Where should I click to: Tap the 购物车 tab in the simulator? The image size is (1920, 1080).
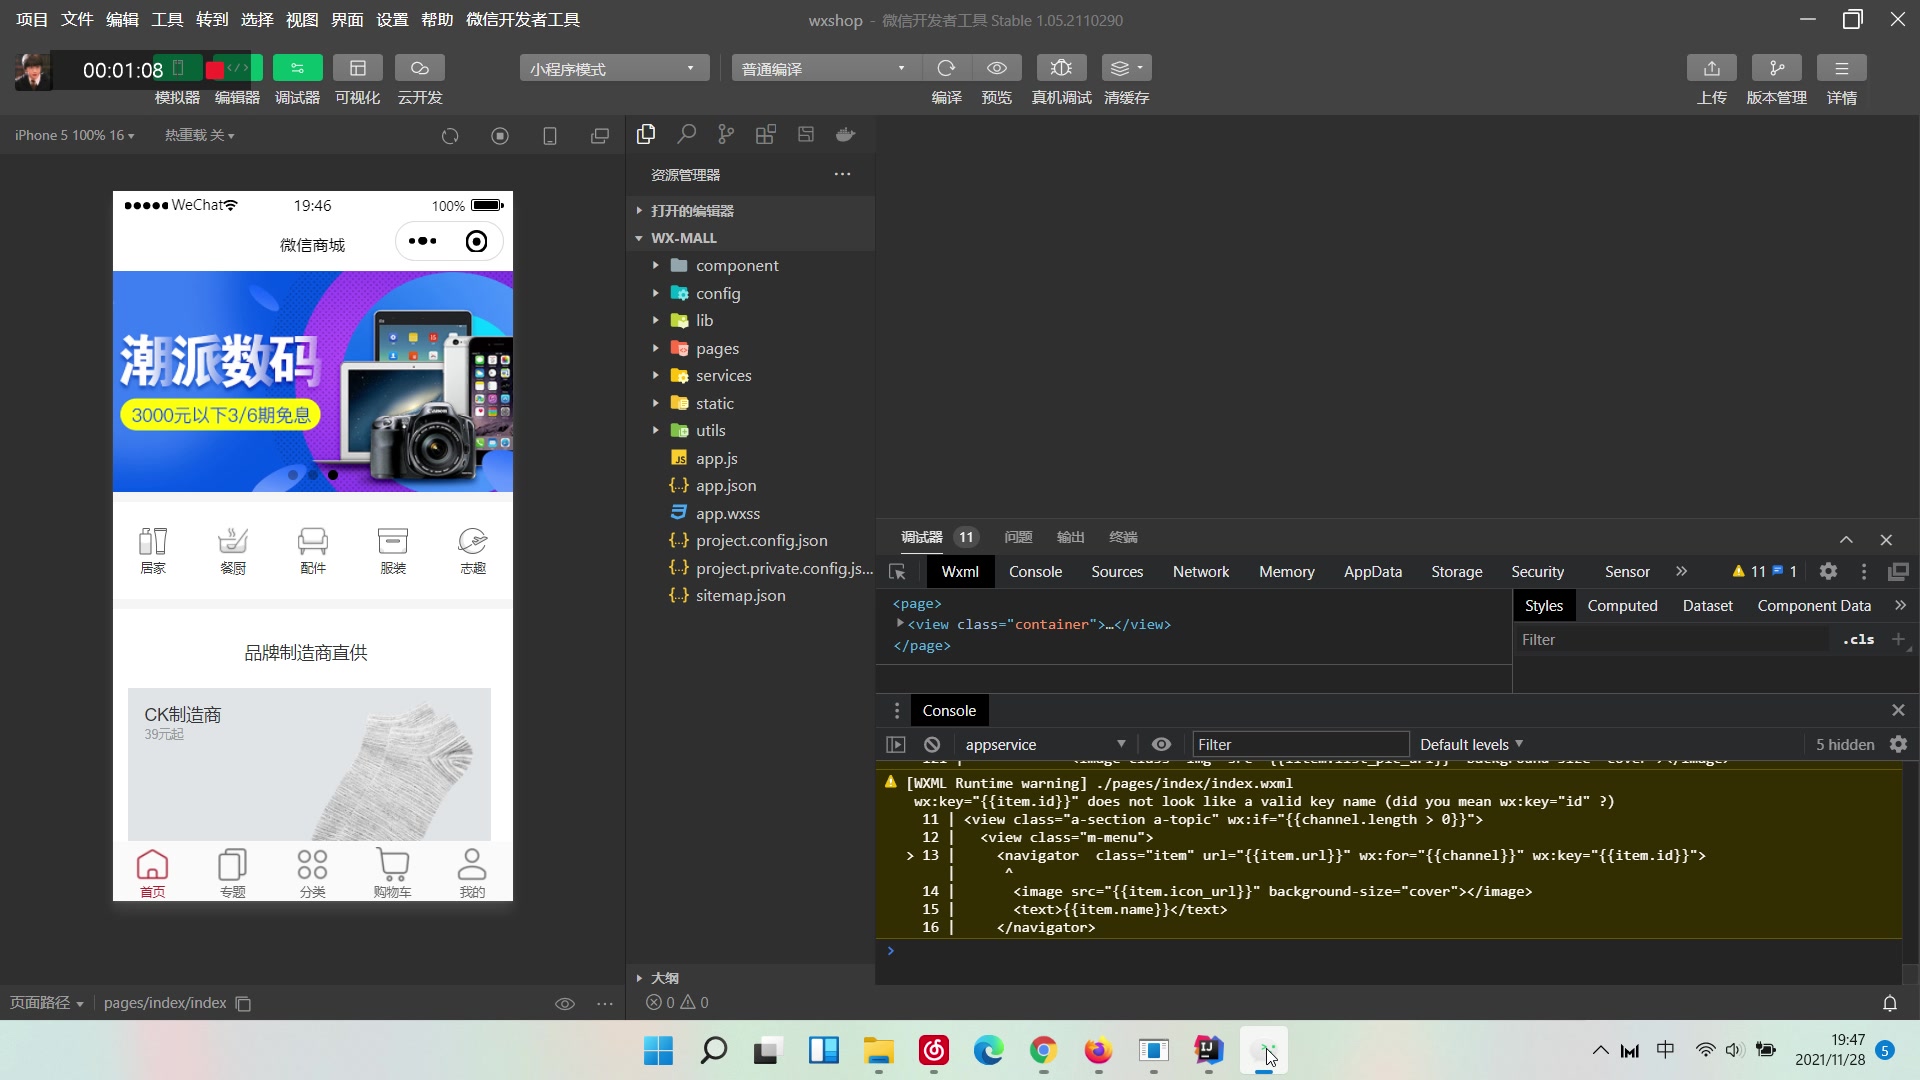pyautogui.click(x=392, y=873)
